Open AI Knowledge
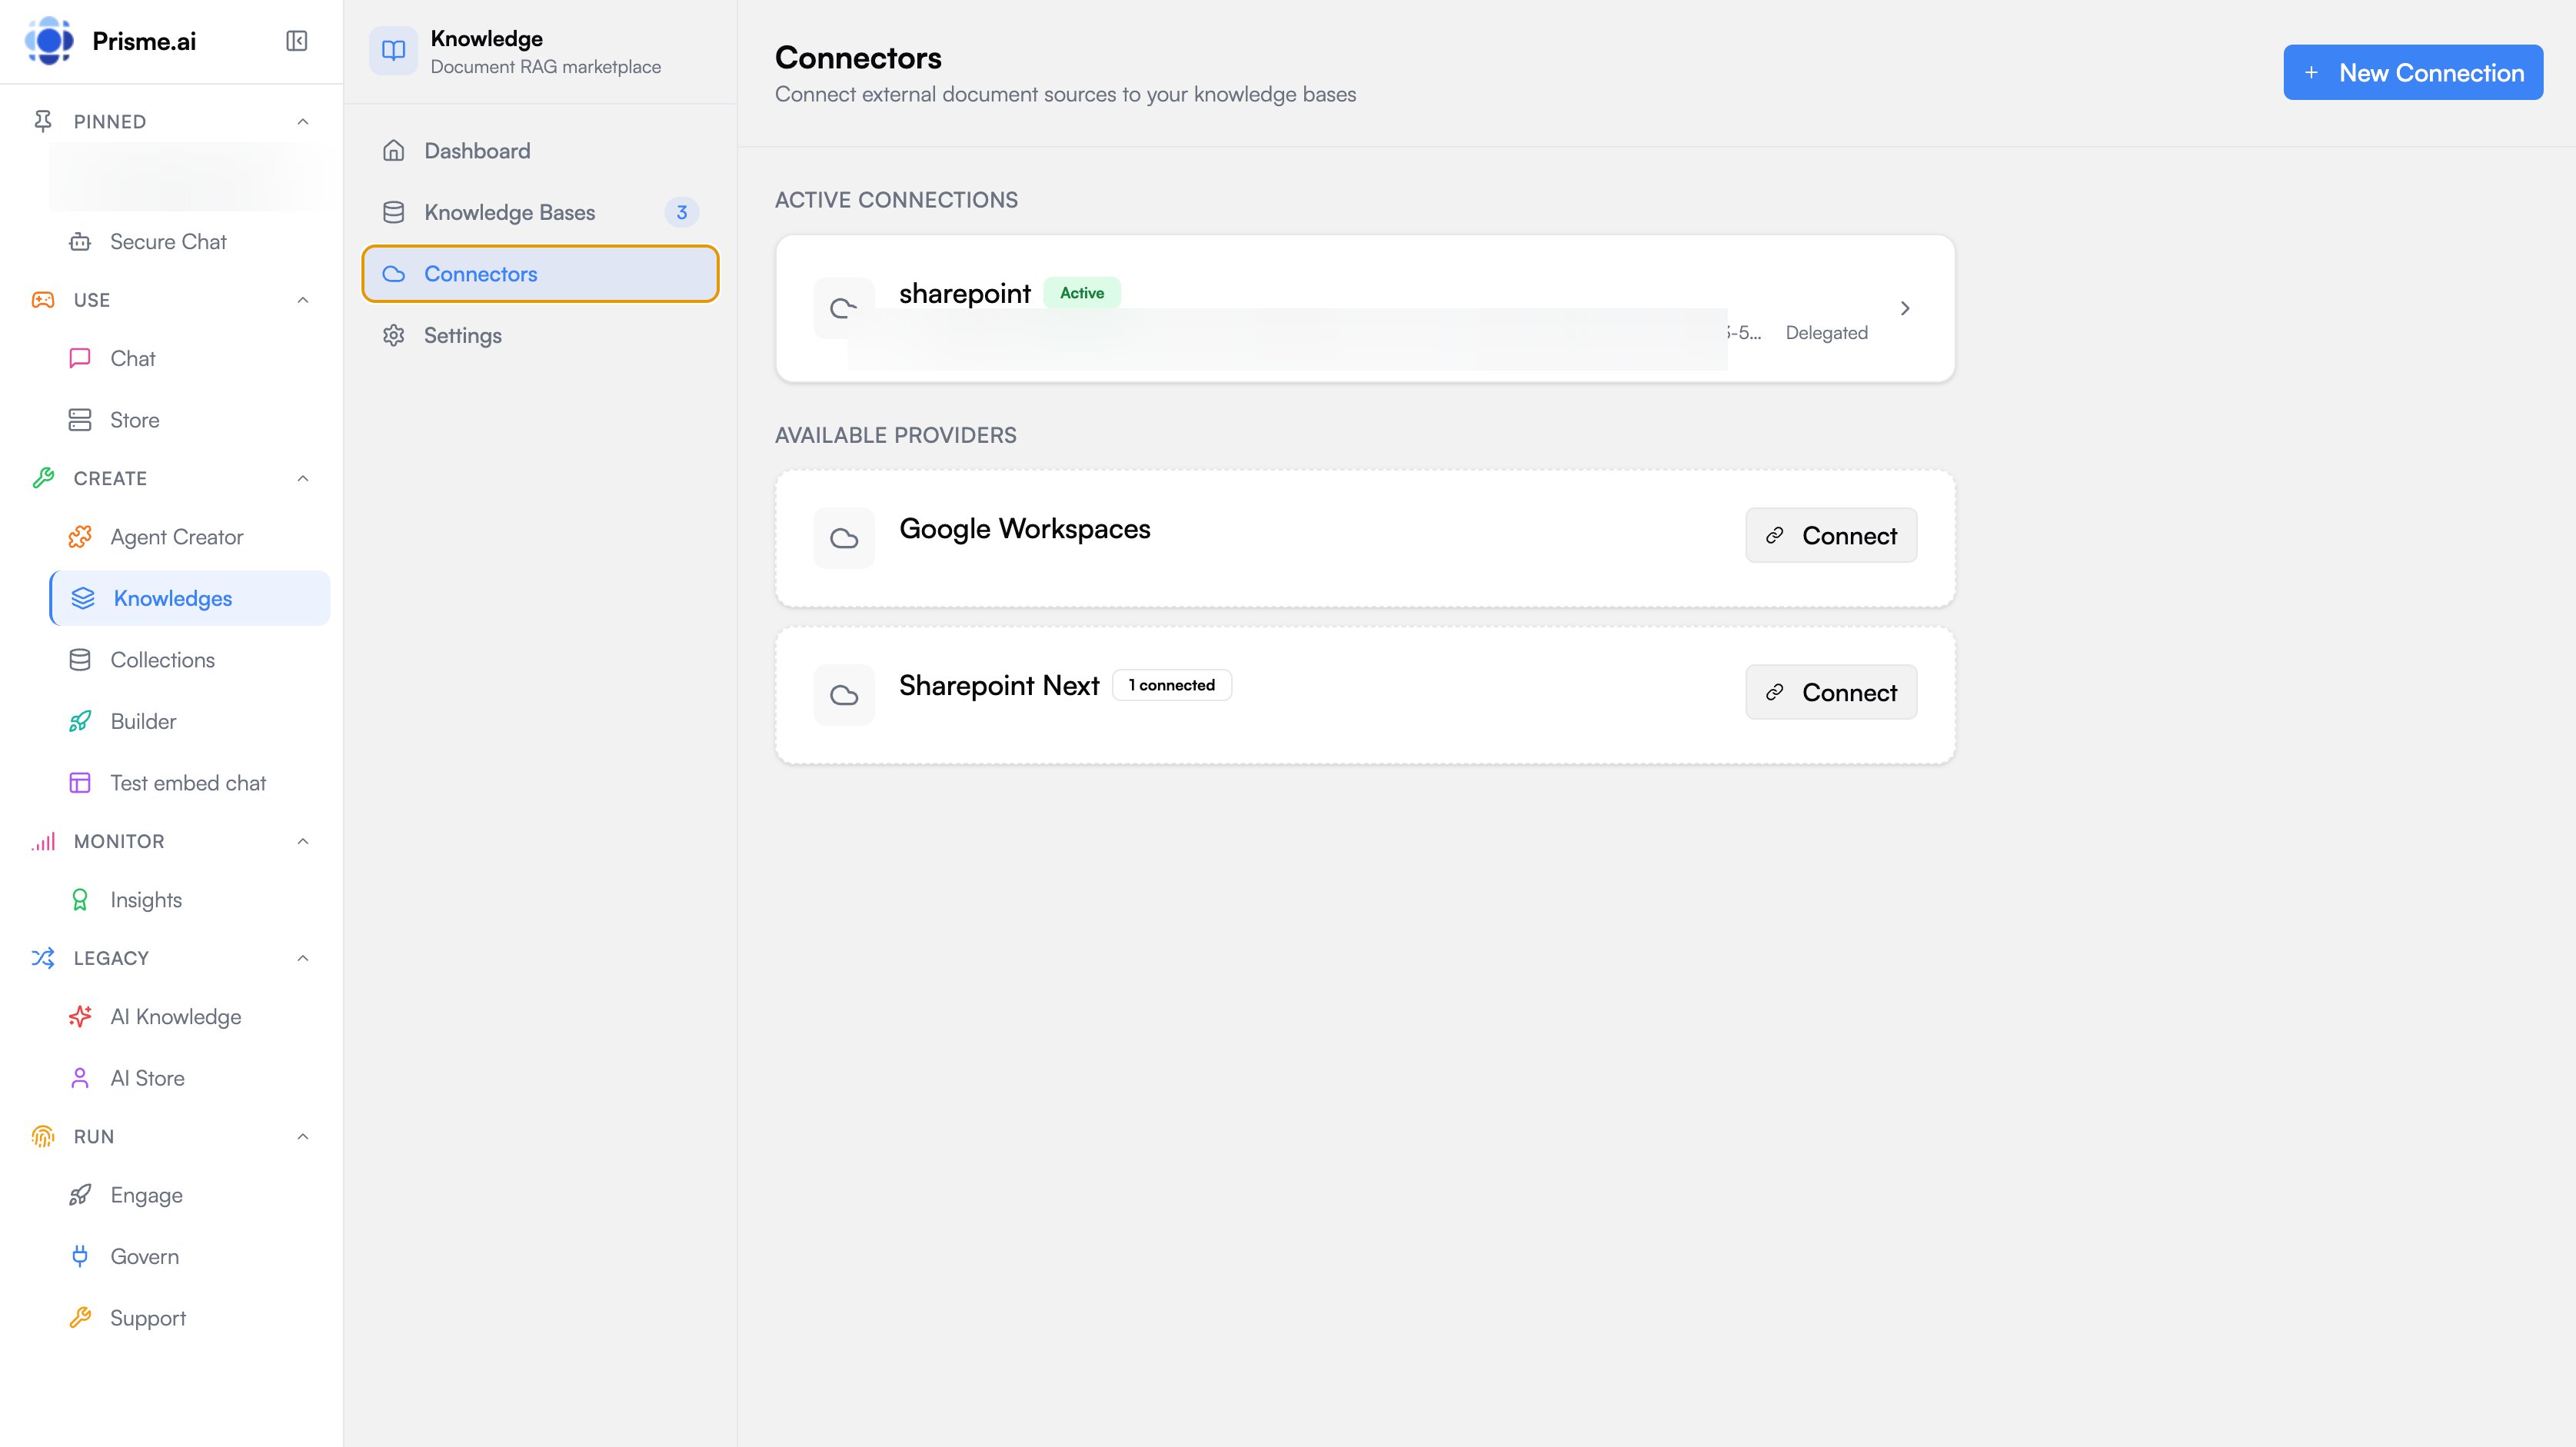2576x1447 pixels. (190, 1017)
